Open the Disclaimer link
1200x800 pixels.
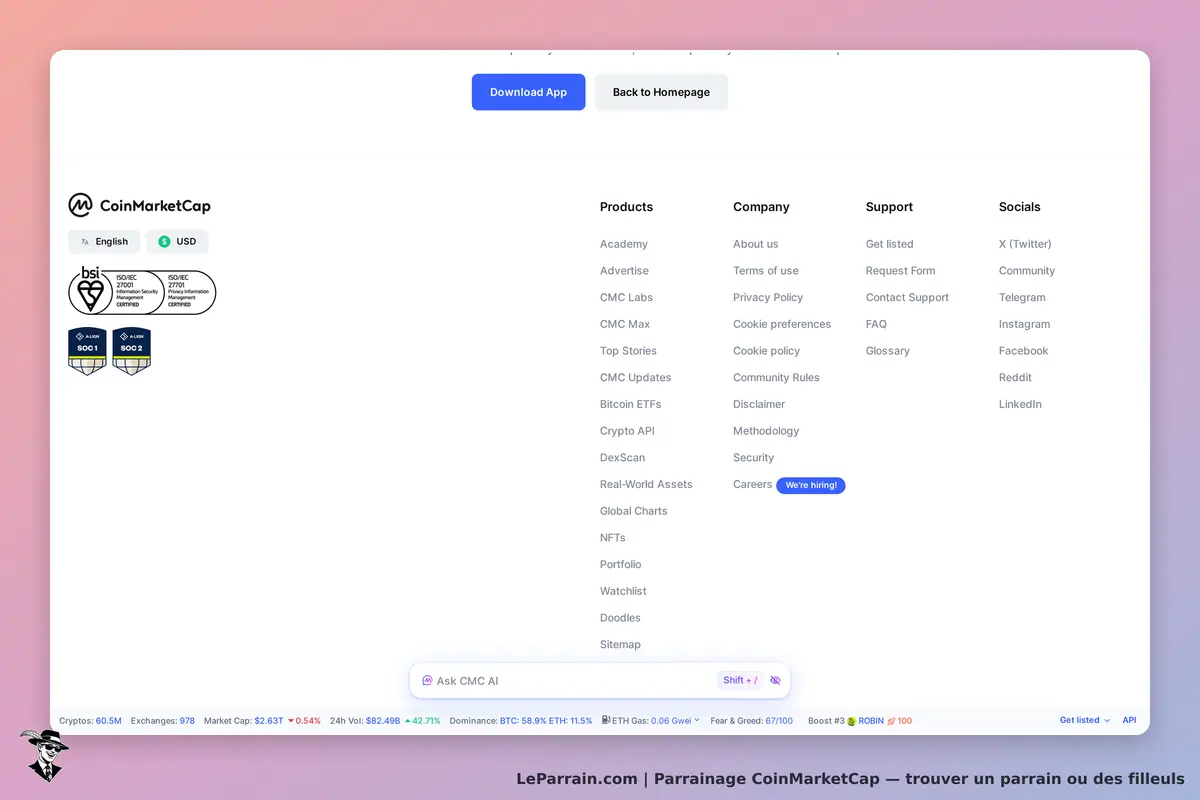[x=759, y=404]
